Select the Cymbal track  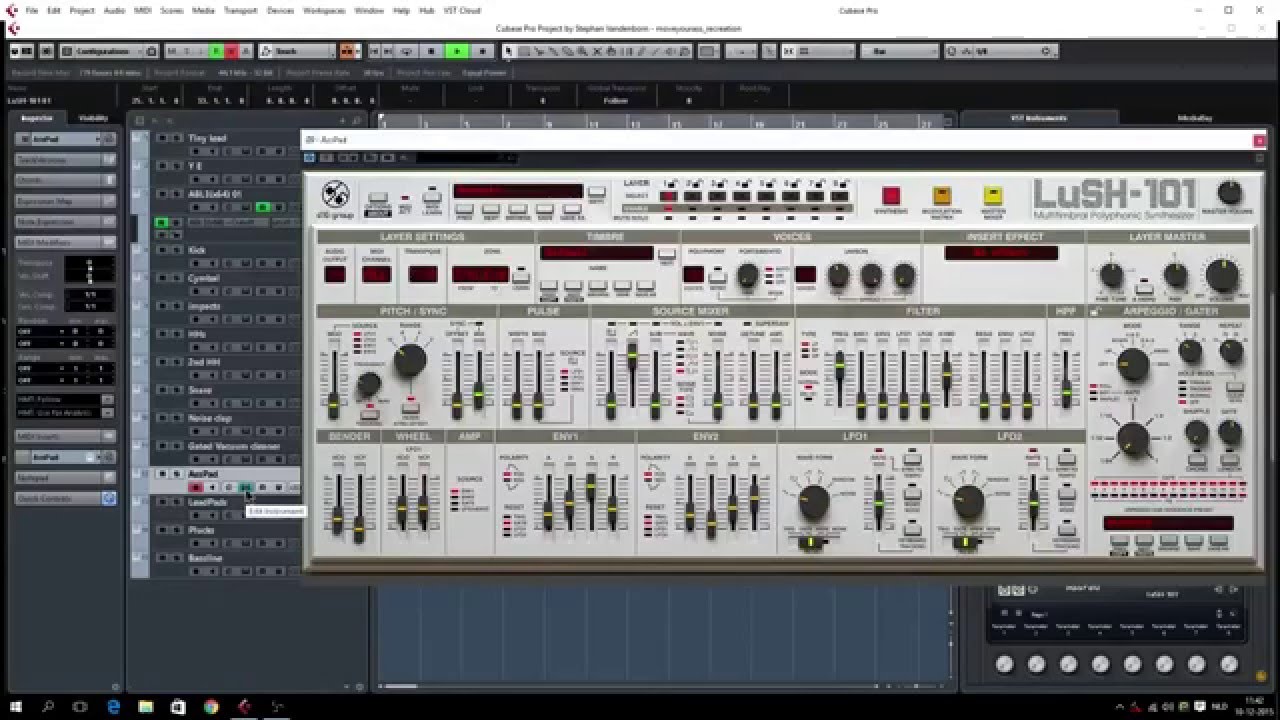click(x=203, y=278)
